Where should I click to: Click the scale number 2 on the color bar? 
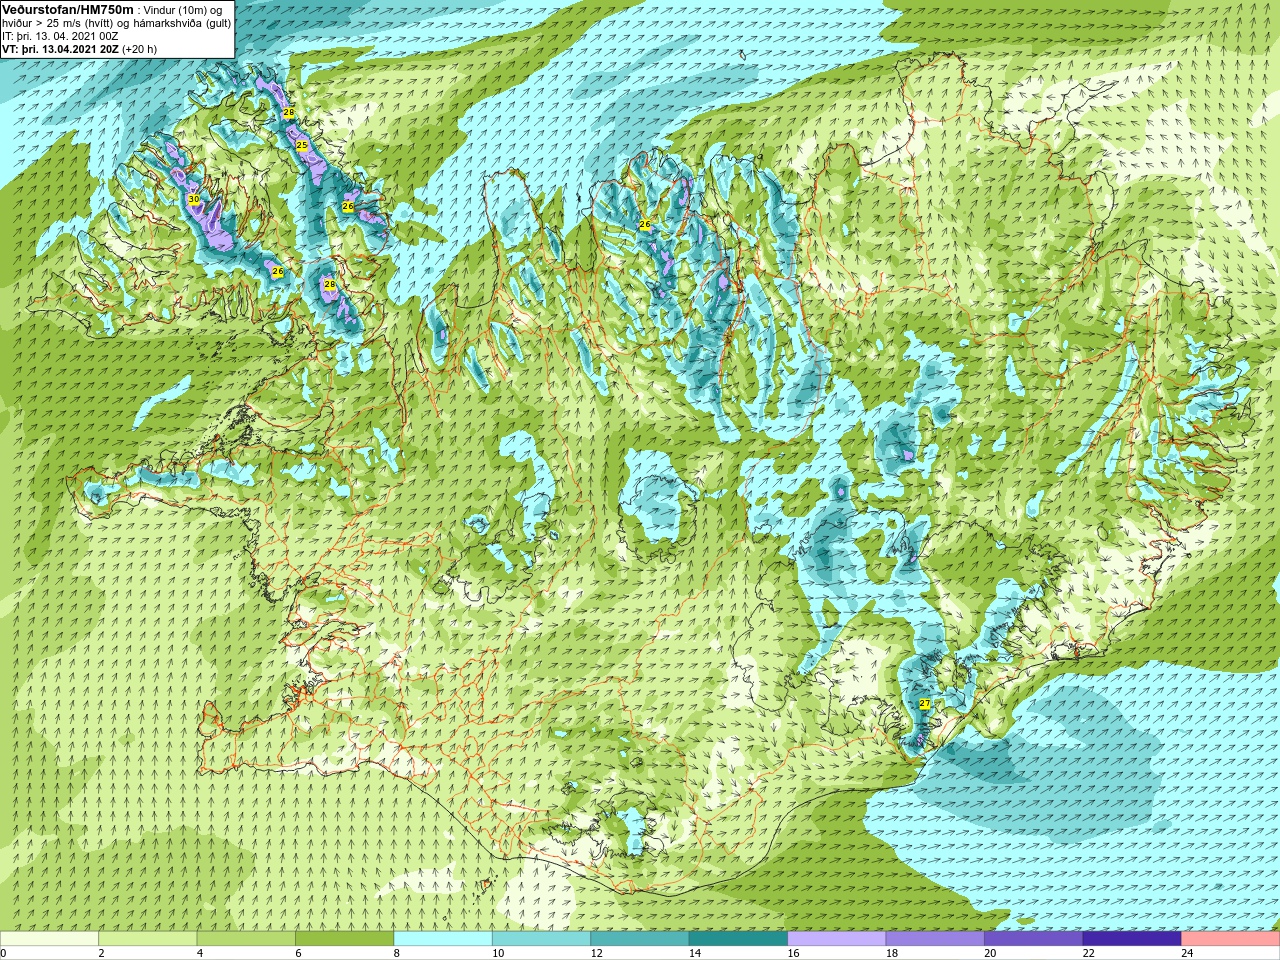(x=101, y=953)
